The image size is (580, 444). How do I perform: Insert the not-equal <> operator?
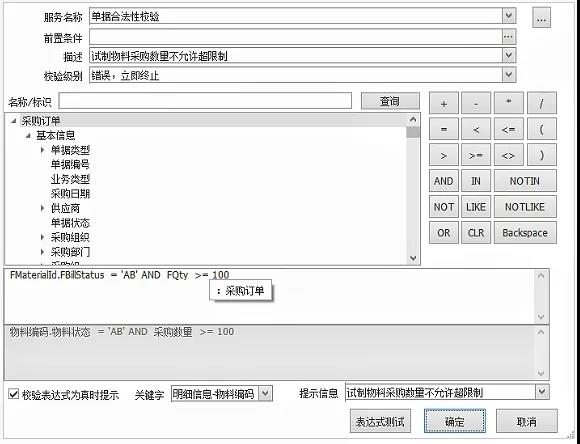click(509, 155)
